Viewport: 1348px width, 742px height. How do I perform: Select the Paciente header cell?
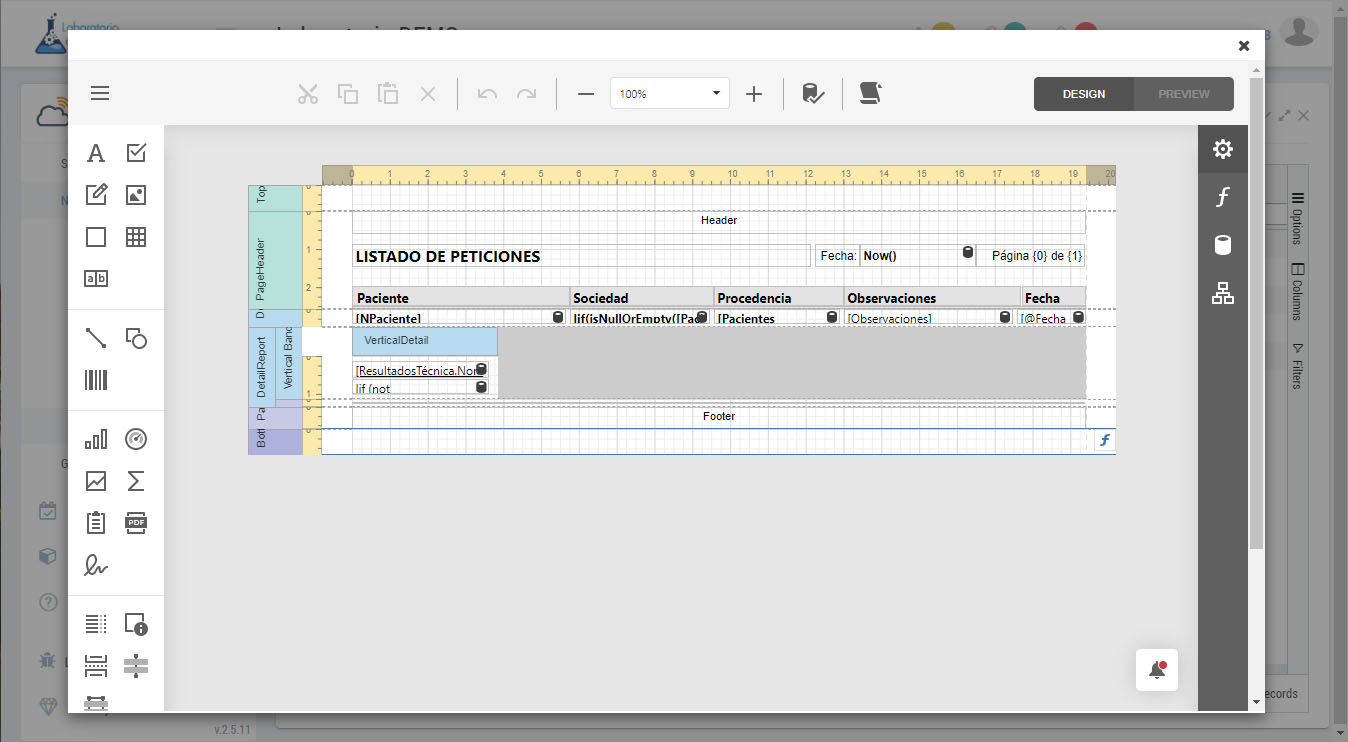pyautogui.click(x=461, y=297)
